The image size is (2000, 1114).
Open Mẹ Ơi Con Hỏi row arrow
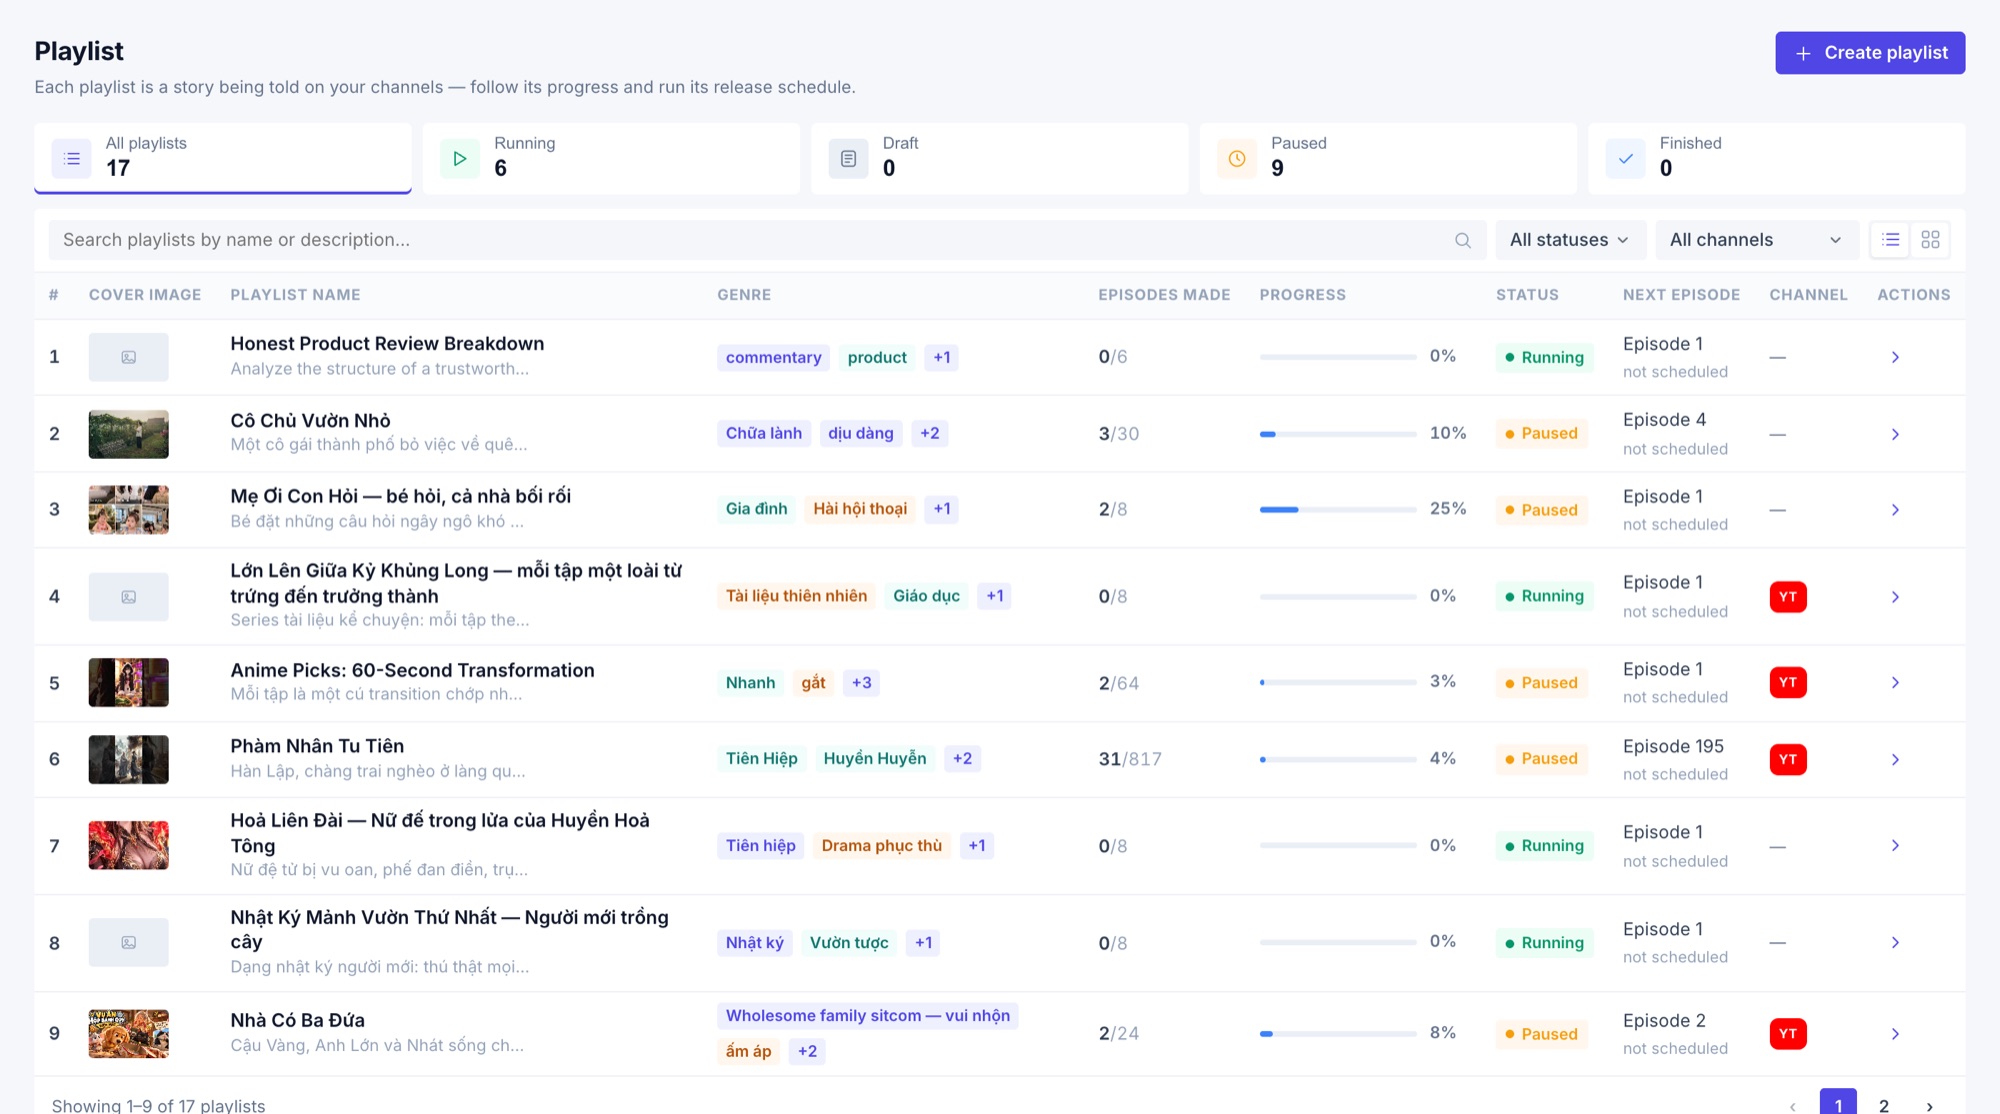coord(1895,510)
